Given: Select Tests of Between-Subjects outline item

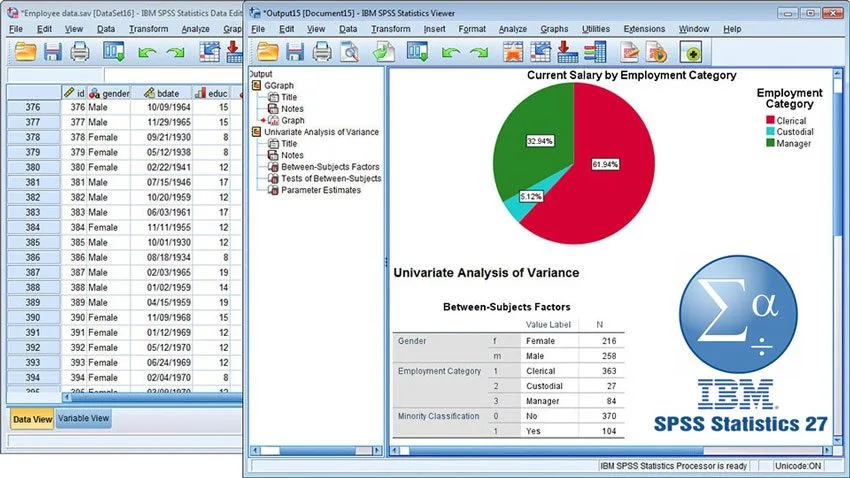Looking at the screenshot, I should (331, 178).
